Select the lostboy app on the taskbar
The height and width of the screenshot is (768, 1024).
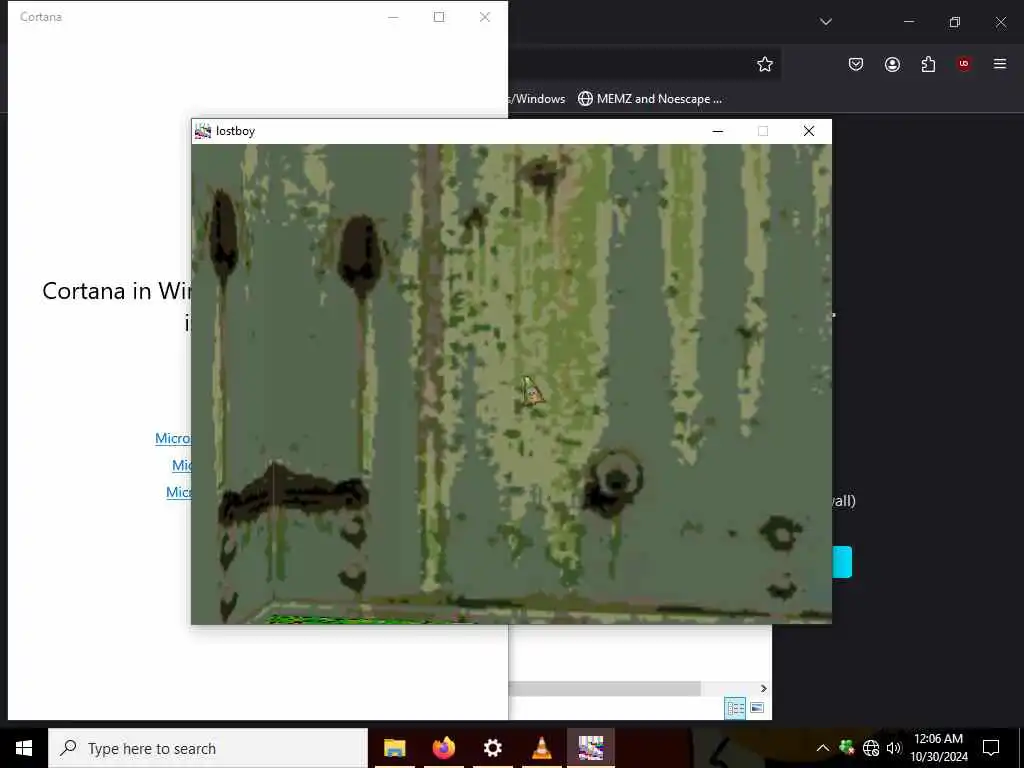(x=590, y=748)
